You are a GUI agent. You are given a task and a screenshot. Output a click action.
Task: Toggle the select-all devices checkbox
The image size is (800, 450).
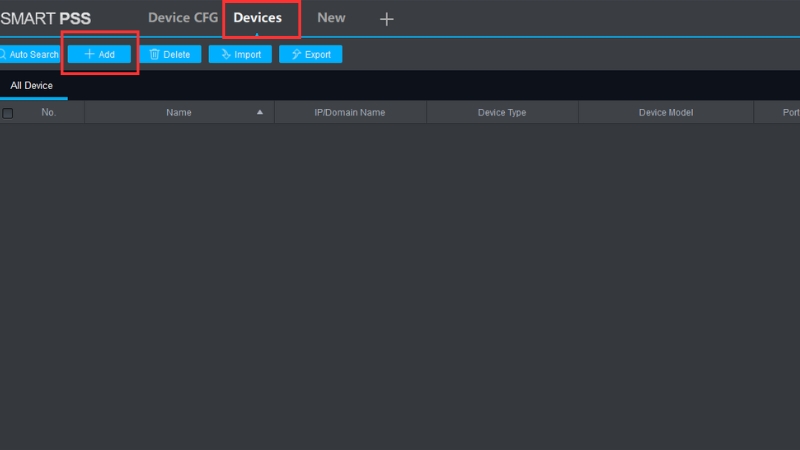coord(8,113)
